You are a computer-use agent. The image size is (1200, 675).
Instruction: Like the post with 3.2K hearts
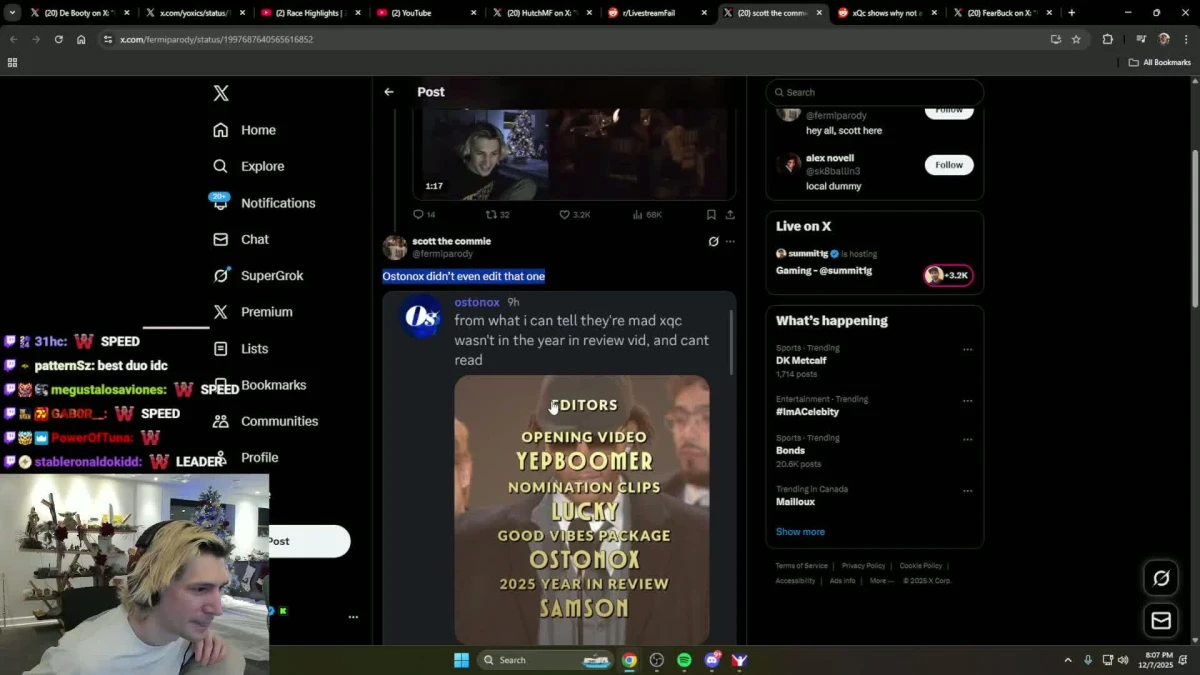[565, 215]
